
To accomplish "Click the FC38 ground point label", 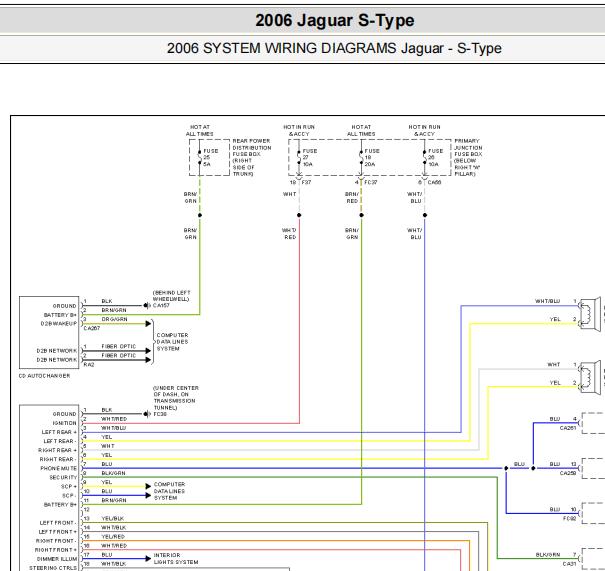I will click(x=160, y=414).
